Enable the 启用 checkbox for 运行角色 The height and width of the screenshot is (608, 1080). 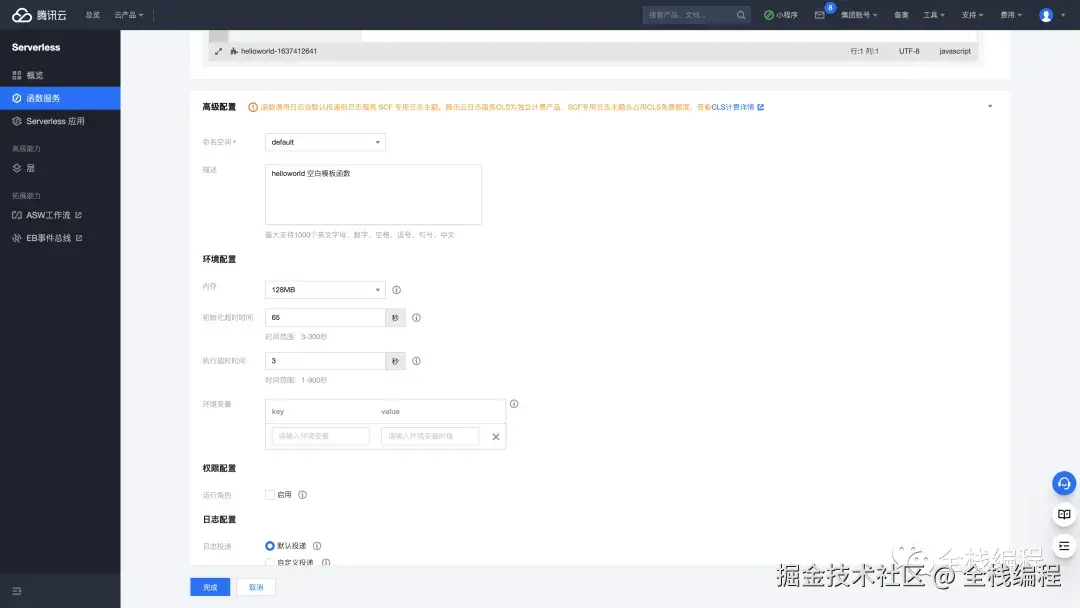click(x=269, y=494)
